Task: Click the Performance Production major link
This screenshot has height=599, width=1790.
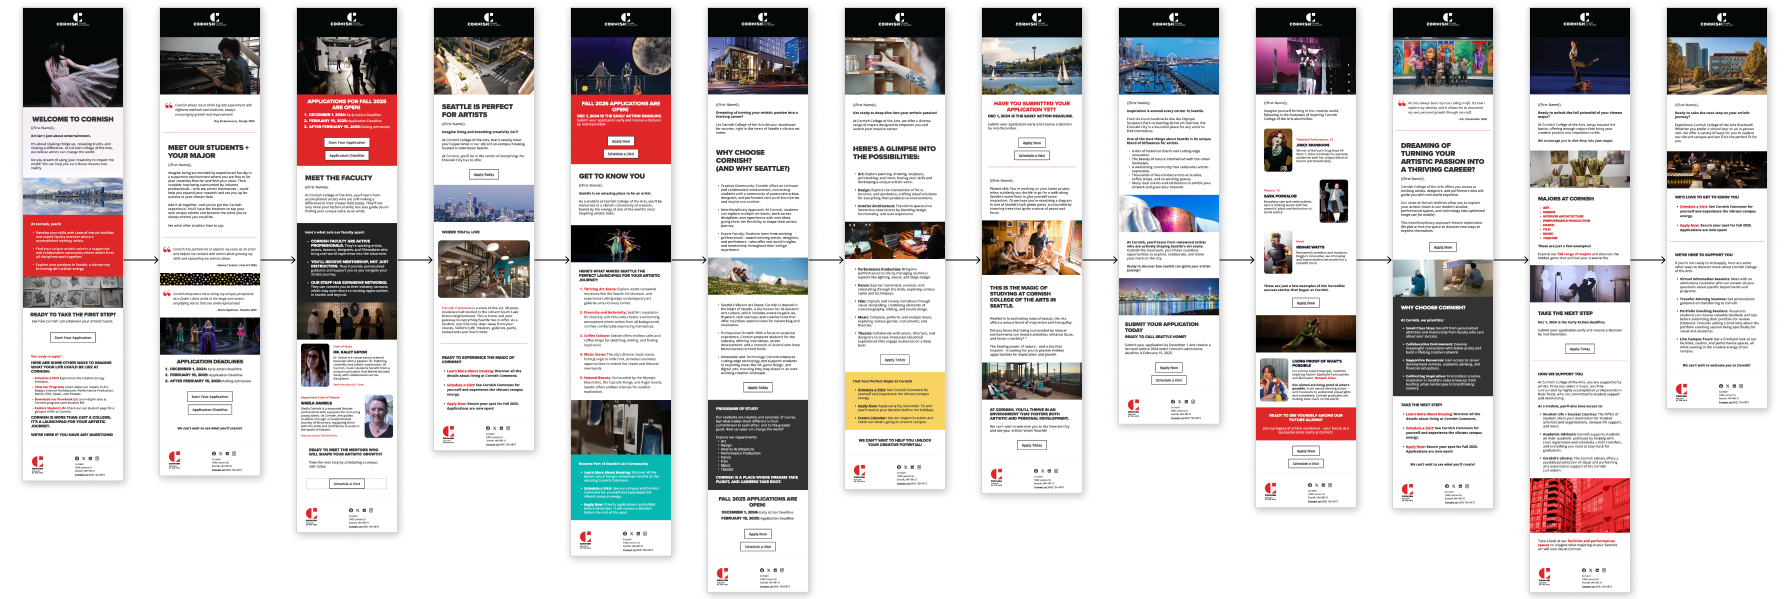Action: 1566,220
